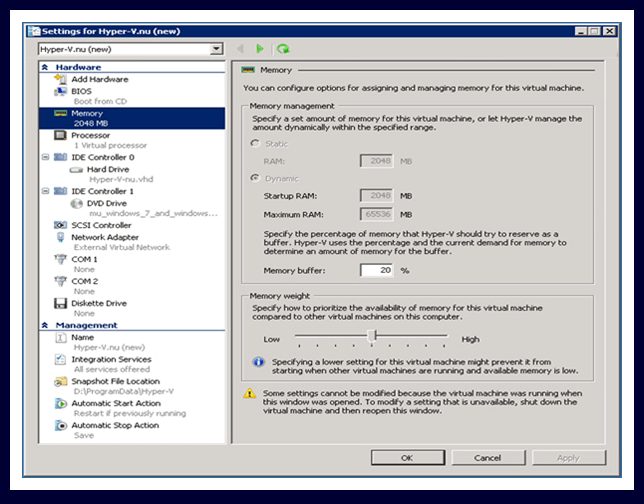The width and height of the screenshot is (644, 504).
Task: Click the IDE Controller 1 icon
Action: pos(60,191)
